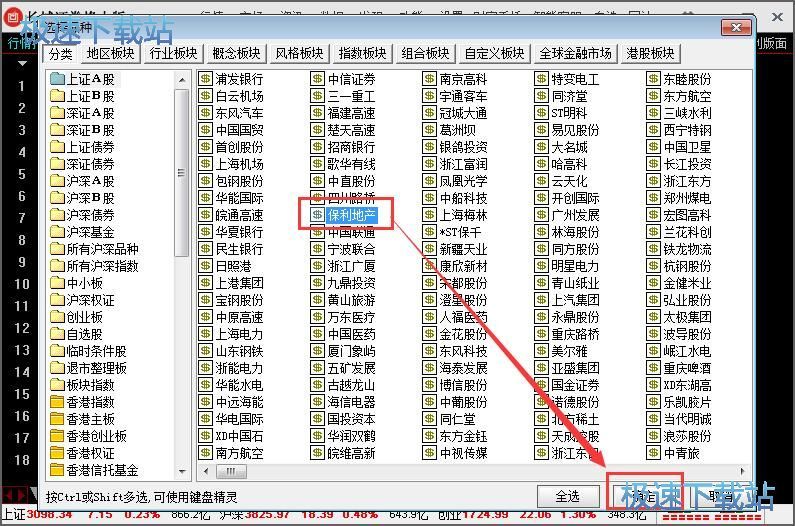The width and height of the screenshot is (795, 526).
Task: Select stock 同仁堂 in the list
Action: coord(450,419)
